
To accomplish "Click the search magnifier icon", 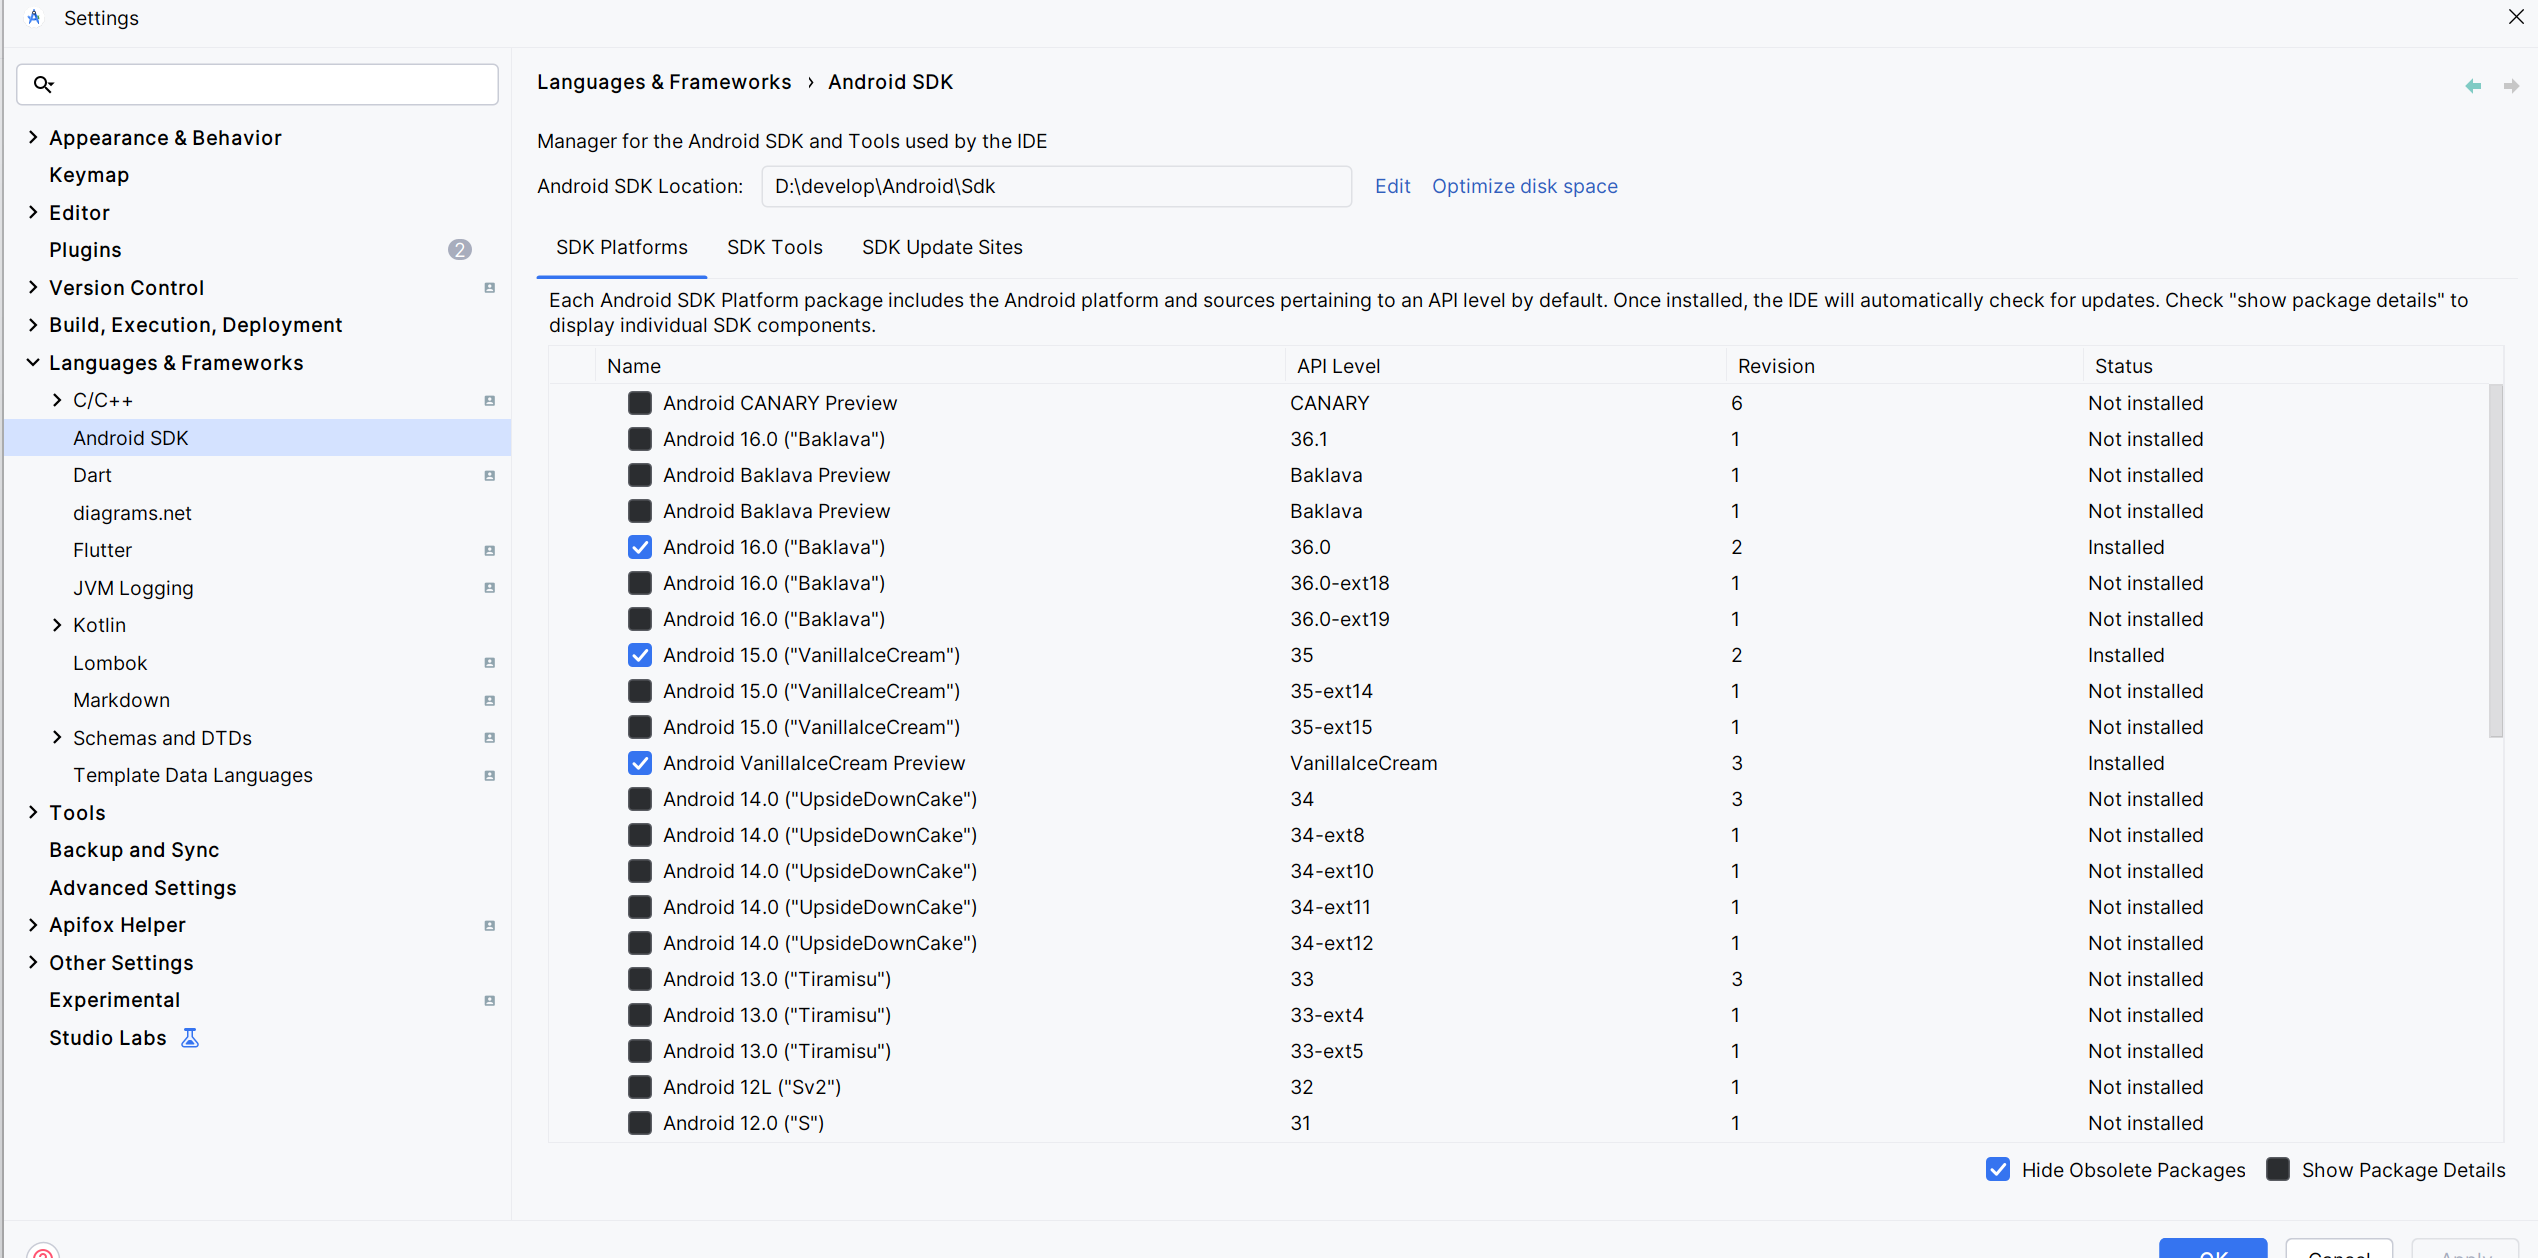I will pyautogui.click(x=43, y=84).
